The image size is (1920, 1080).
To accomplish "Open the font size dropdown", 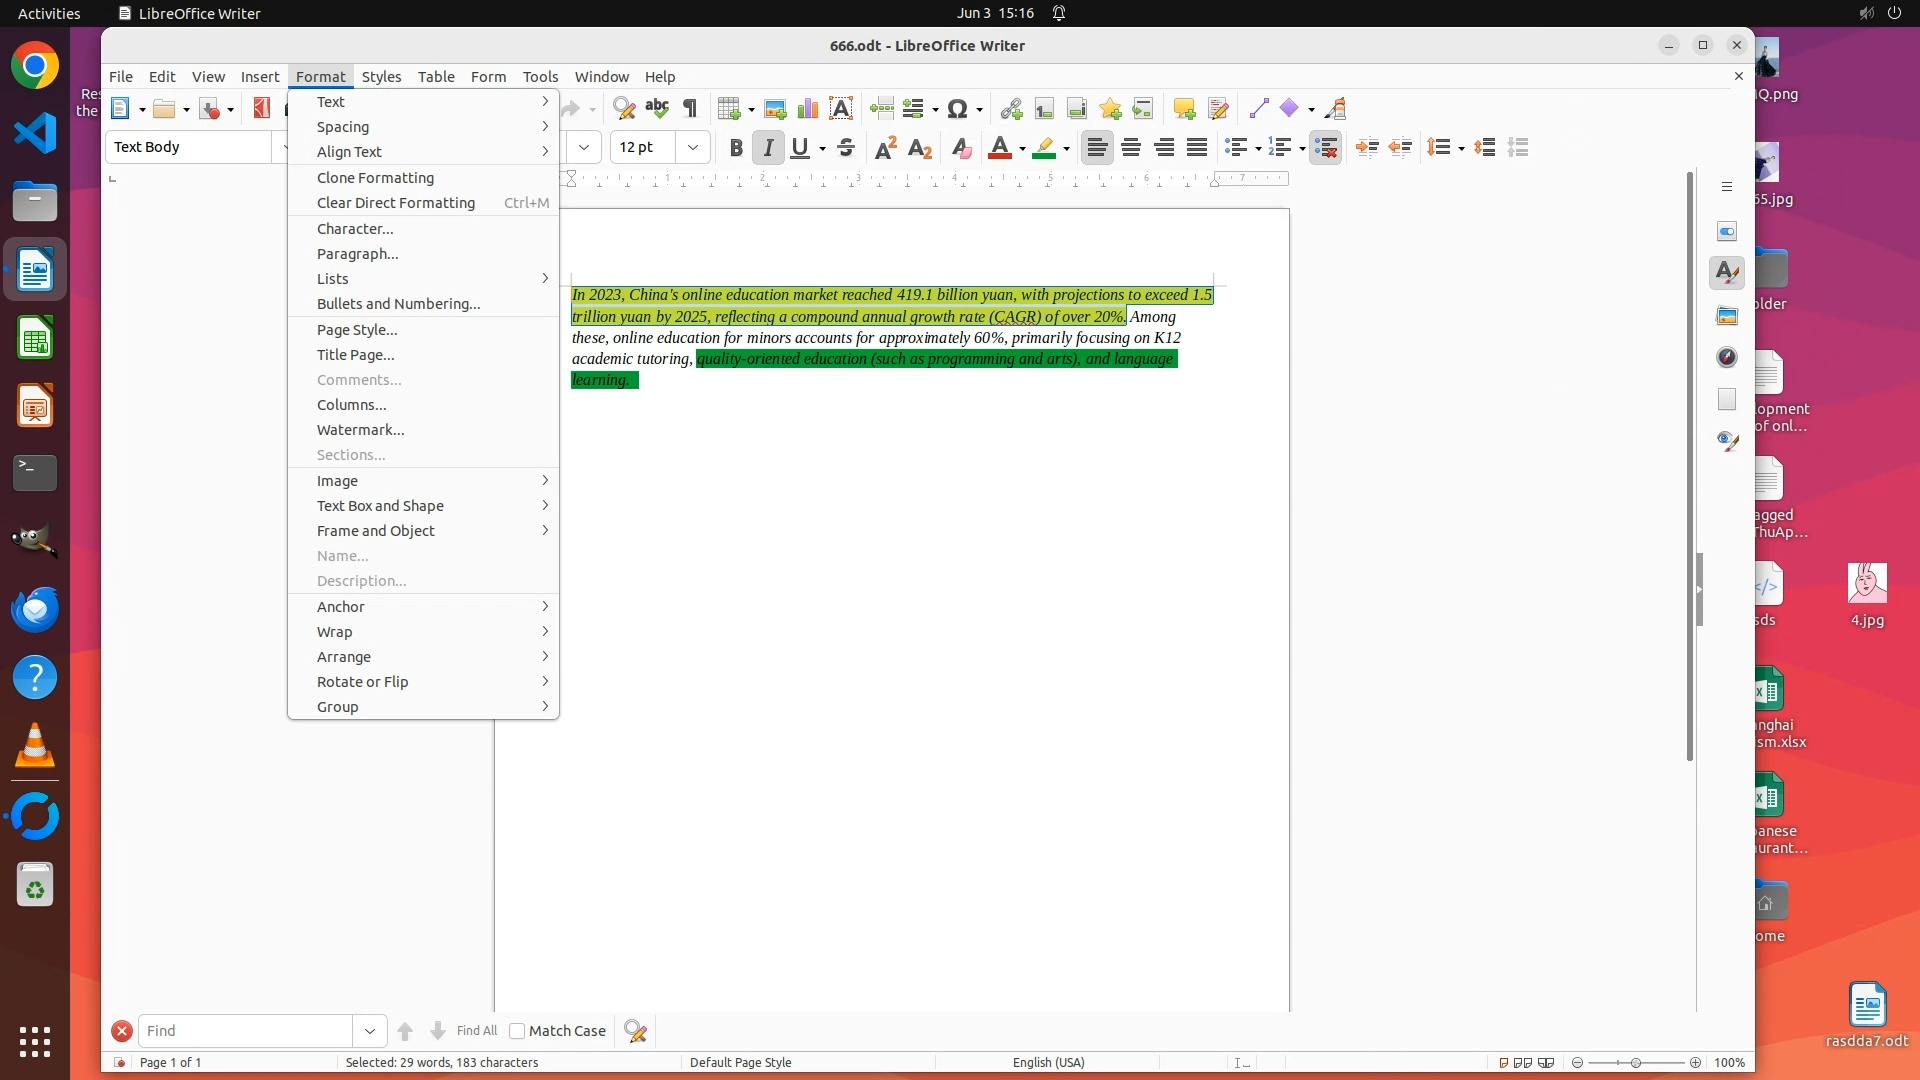I will (693, 148).
